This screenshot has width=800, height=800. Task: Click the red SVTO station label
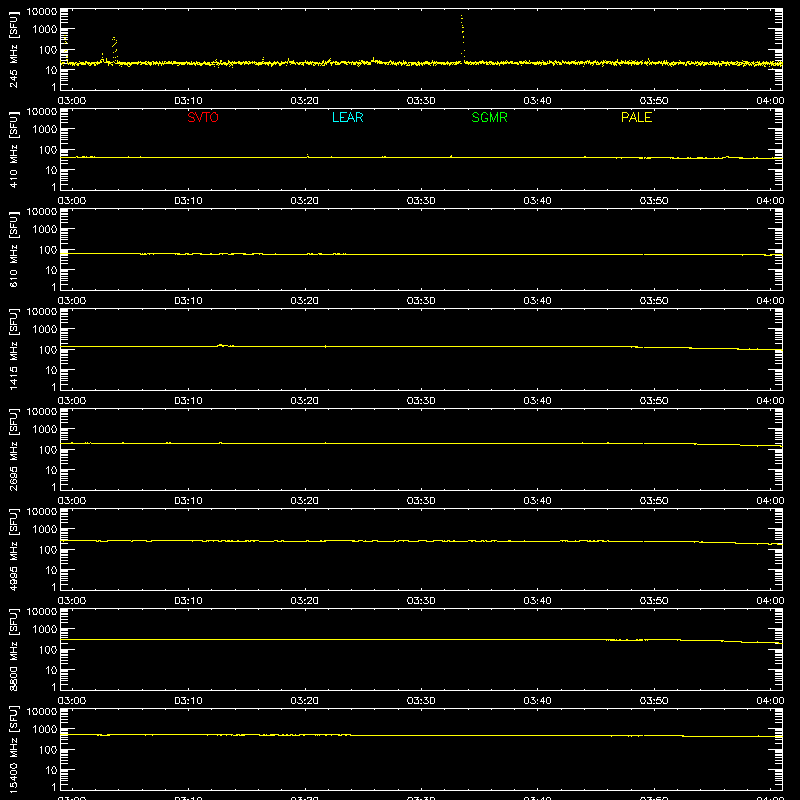coord(203,117)
